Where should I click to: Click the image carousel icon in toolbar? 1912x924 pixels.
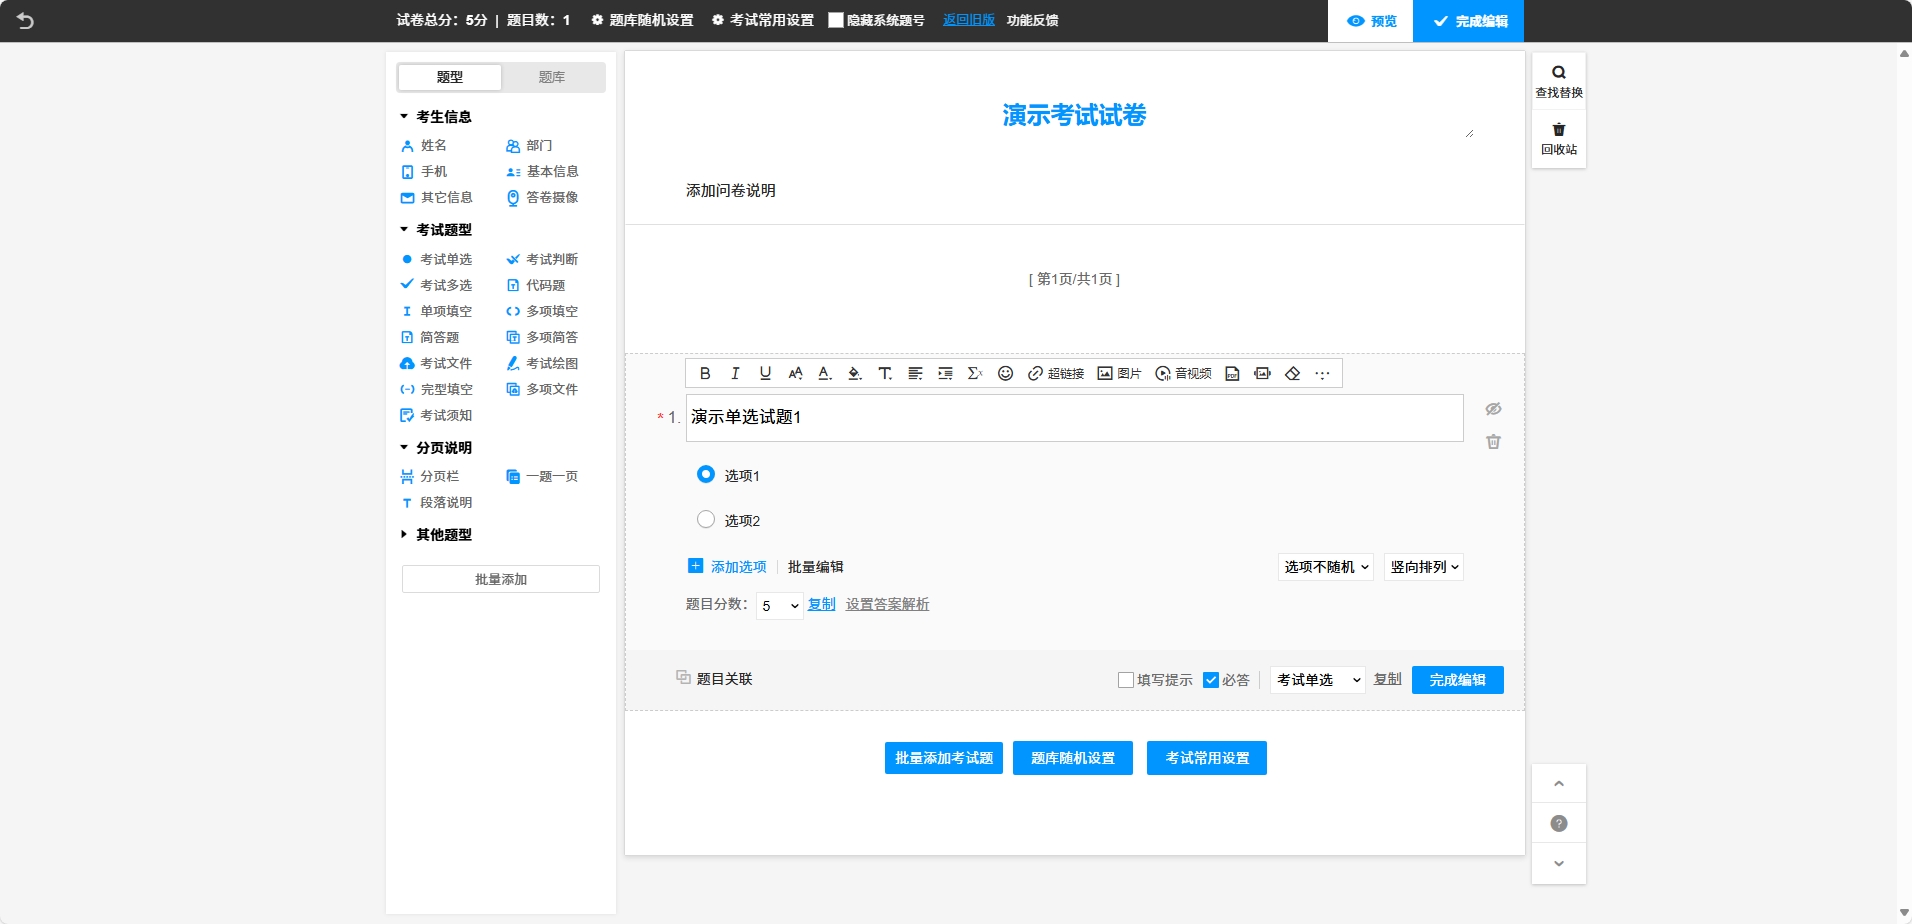[x=1262, y=373]
